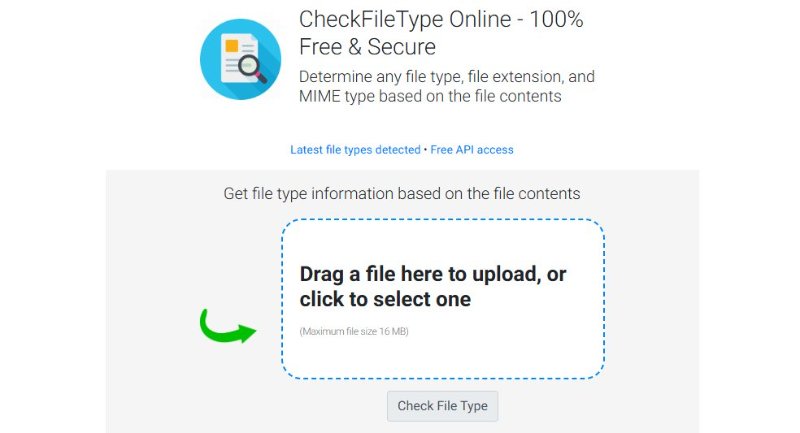Click the green curved arrow
800x433 pixels.
point(226,326)
